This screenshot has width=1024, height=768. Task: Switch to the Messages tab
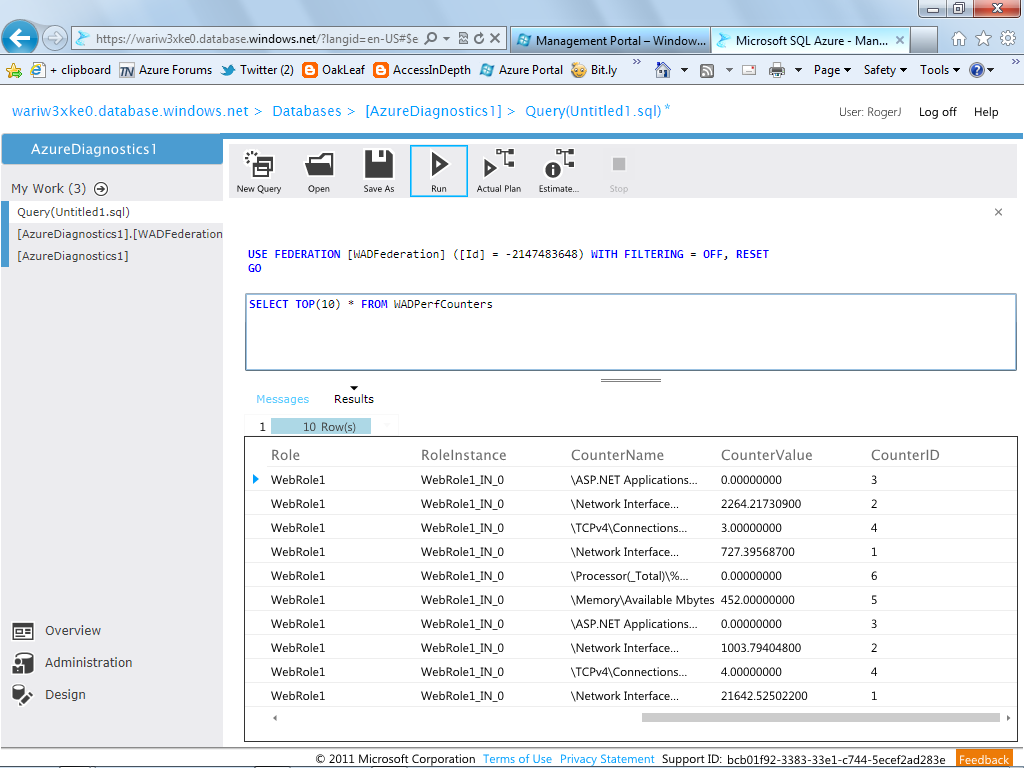tap(282, 399)
